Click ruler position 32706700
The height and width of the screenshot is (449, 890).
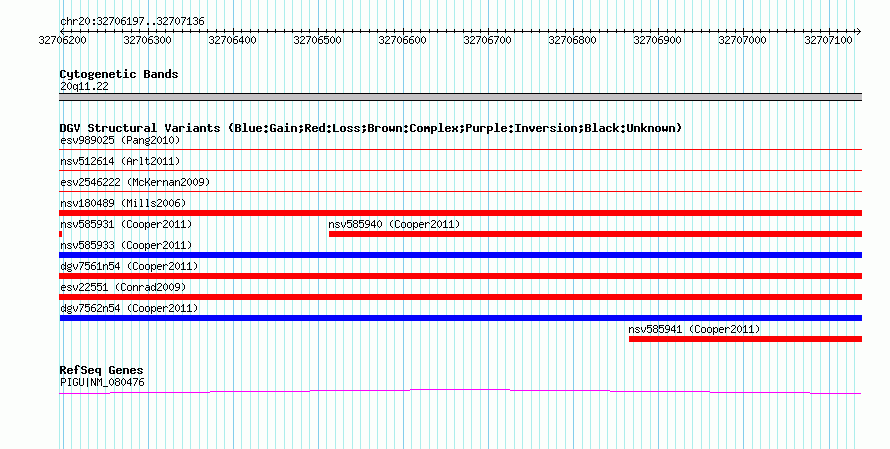488,40
